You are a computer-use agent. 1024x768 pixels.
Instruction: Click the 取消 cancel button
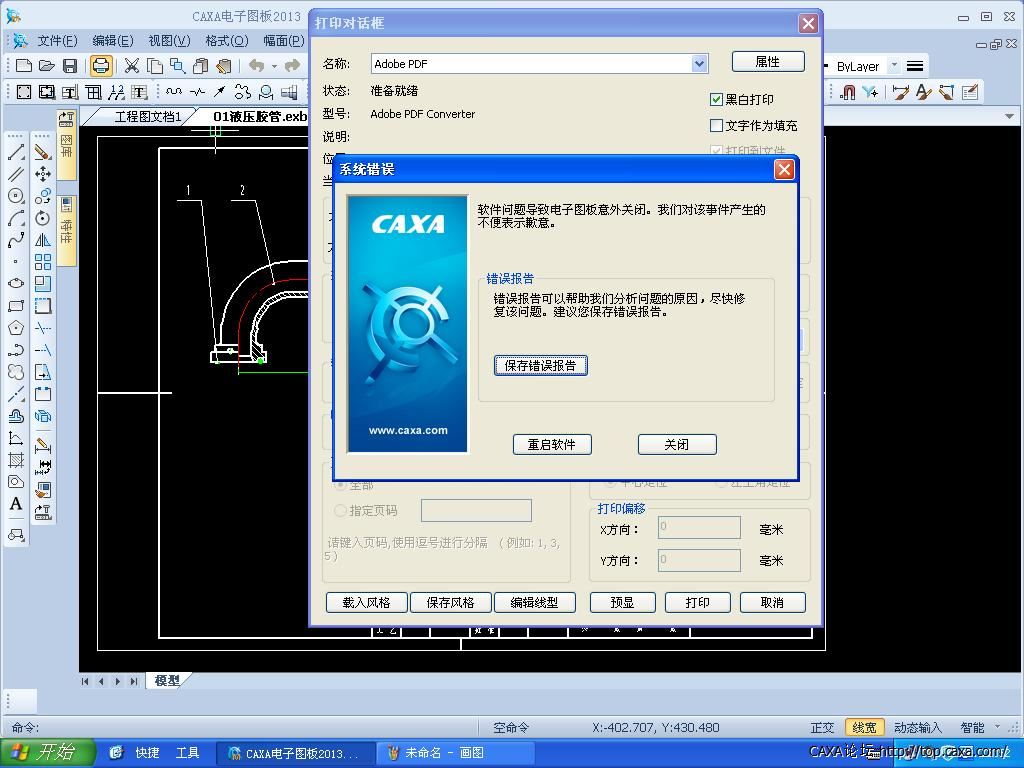point(773,602)
